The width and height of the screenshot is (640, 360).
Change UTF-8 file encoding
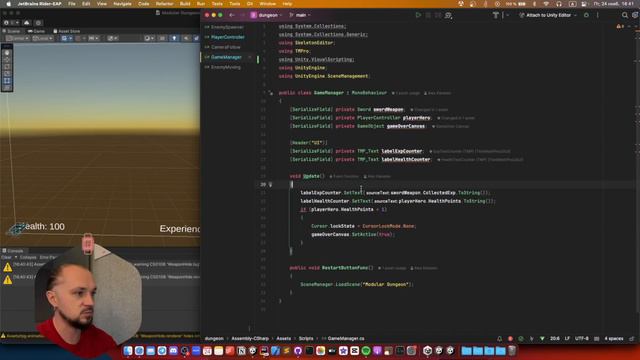582,338
